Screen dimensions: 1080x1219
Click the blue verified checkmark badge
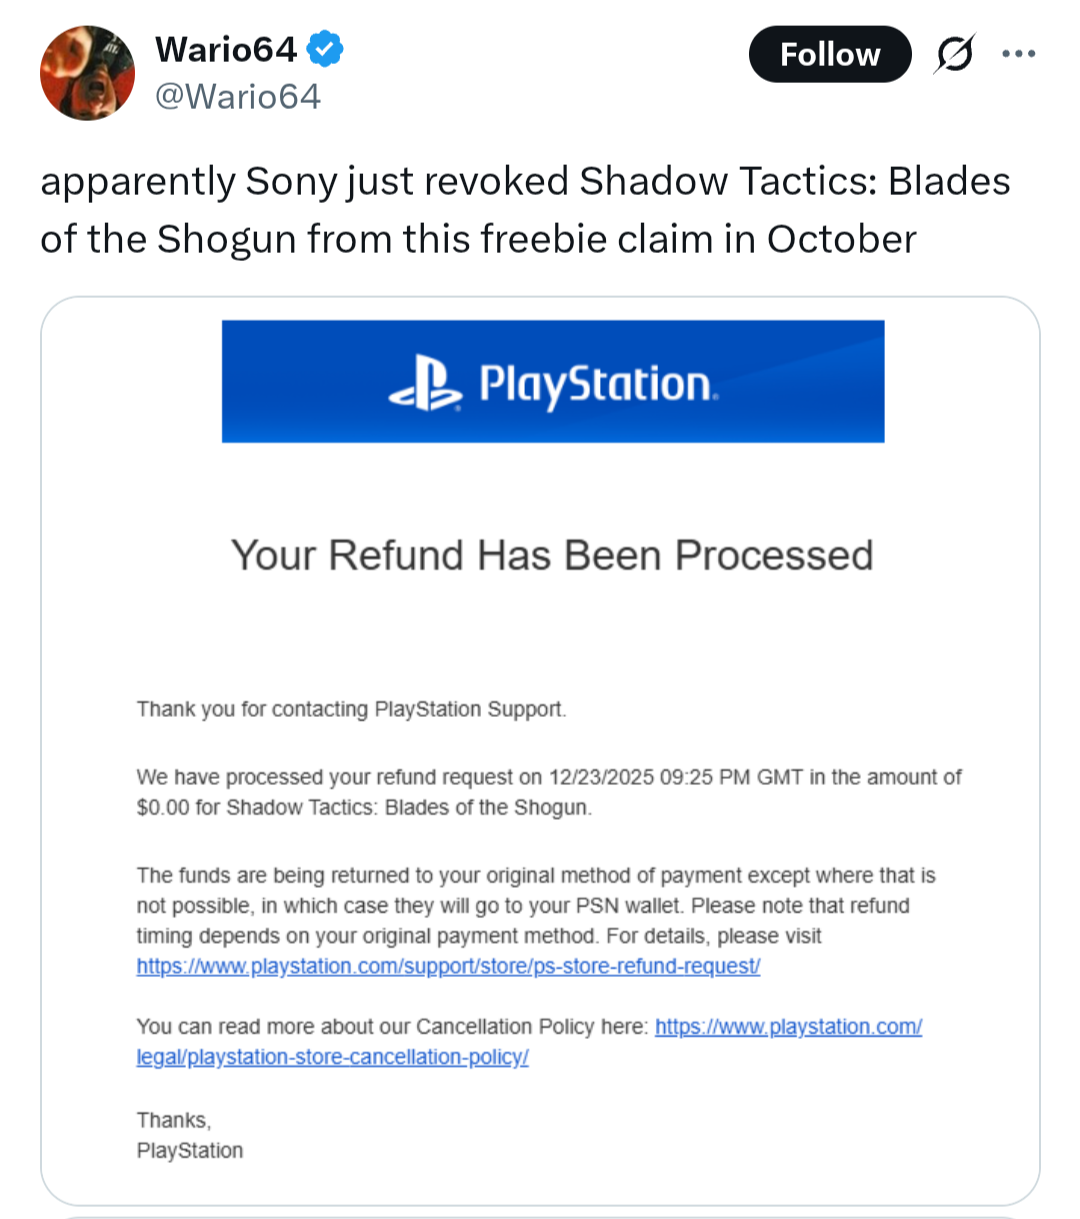(x=325, y=48)
